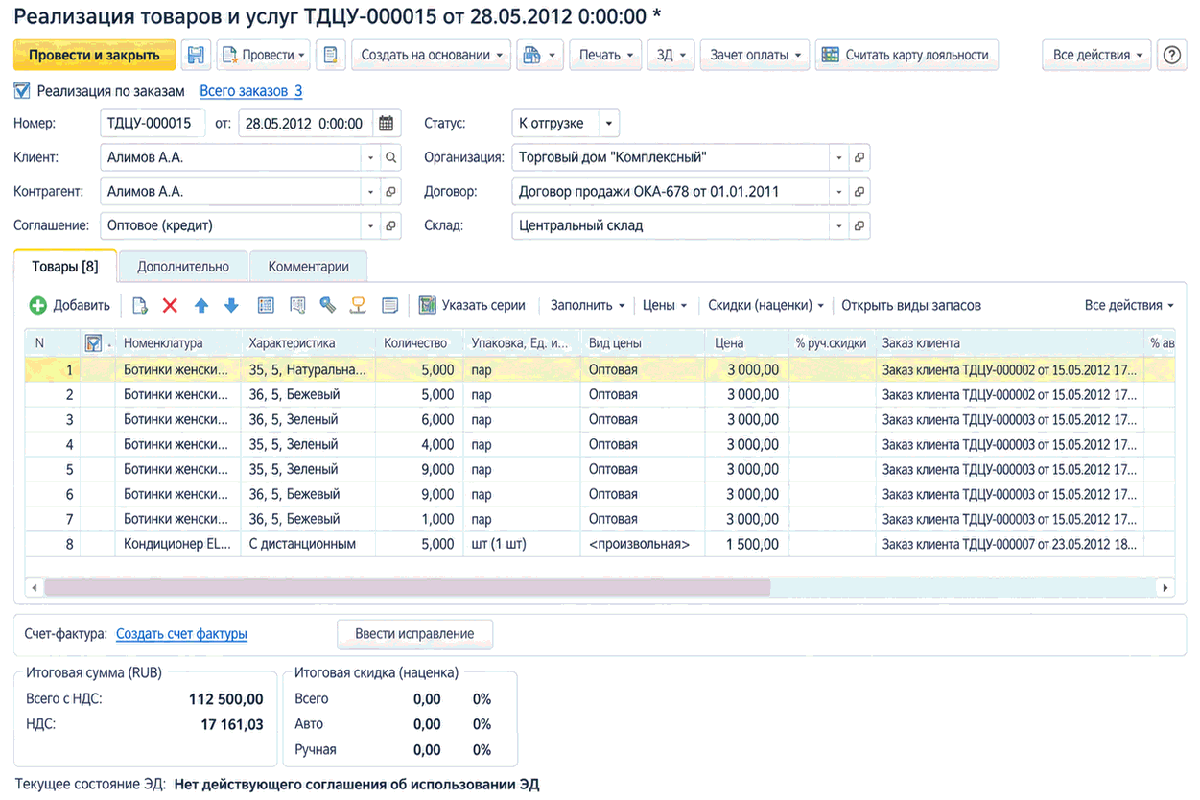
Task: Toggle Реализация по заказам checkbox
Action: coord(22,91)
